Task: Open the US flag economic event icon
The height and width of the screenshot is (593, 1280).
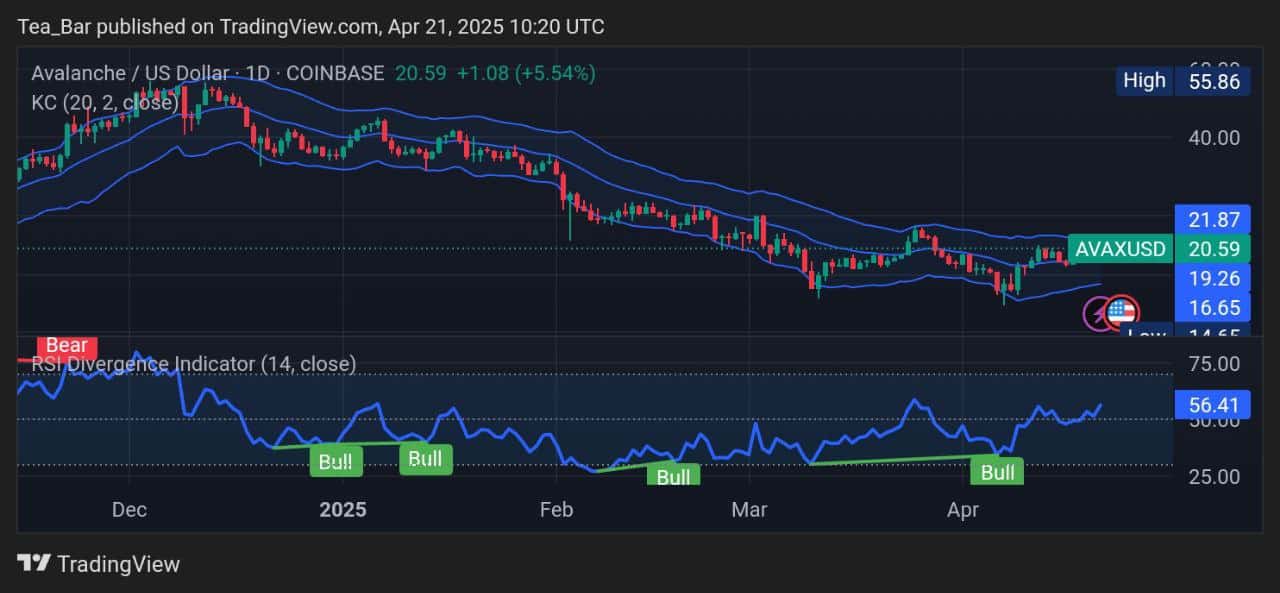Action: pyautogui.click(x=1122, y=312)
